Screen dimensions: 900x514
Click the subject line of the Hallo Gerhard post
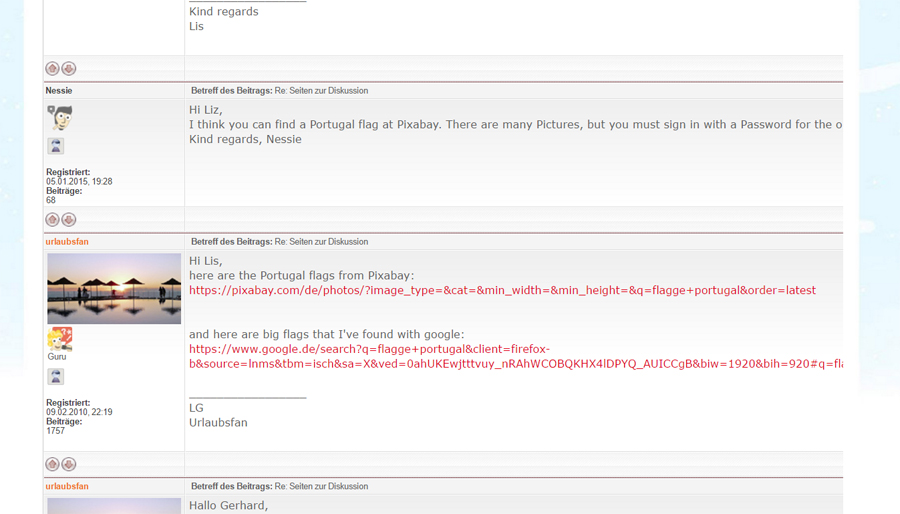tap(280, 486)
